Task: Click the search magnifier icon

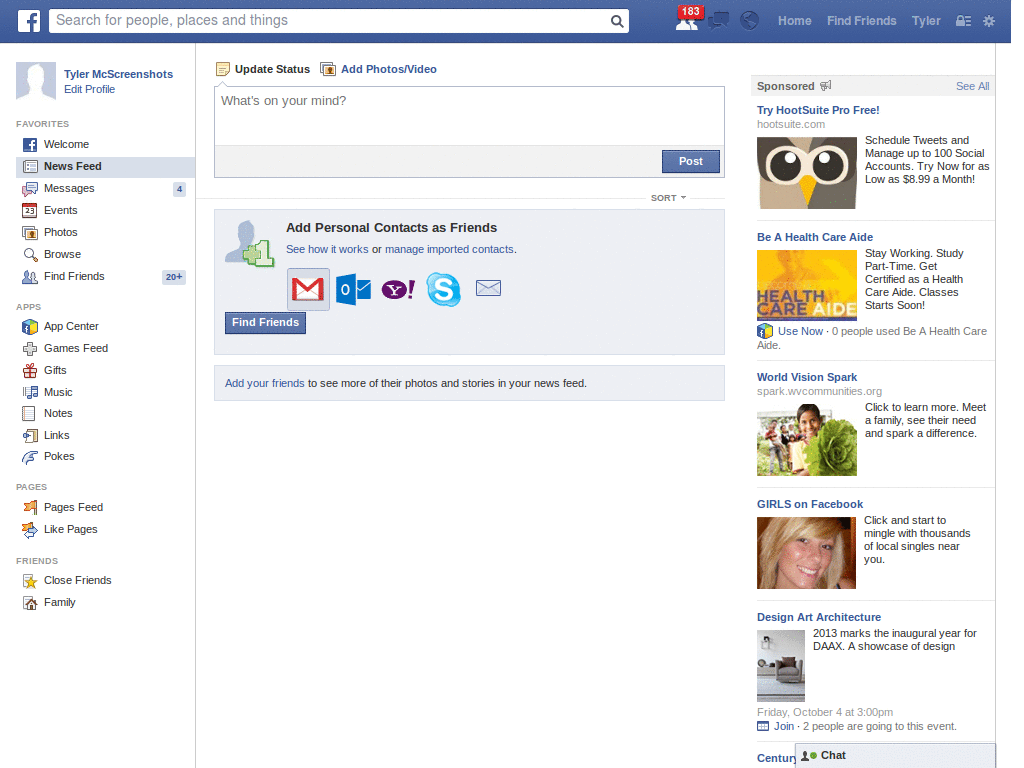Action: [x=616, y=21]
